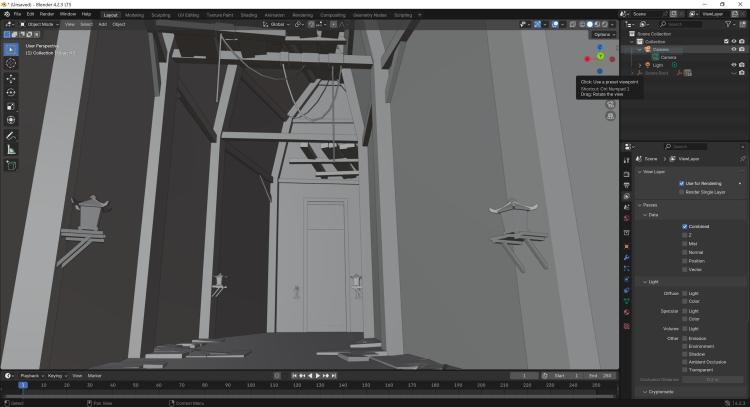Enable Render Single Layer checkbox
The image size is (750, 407).
tap(682, 191)
